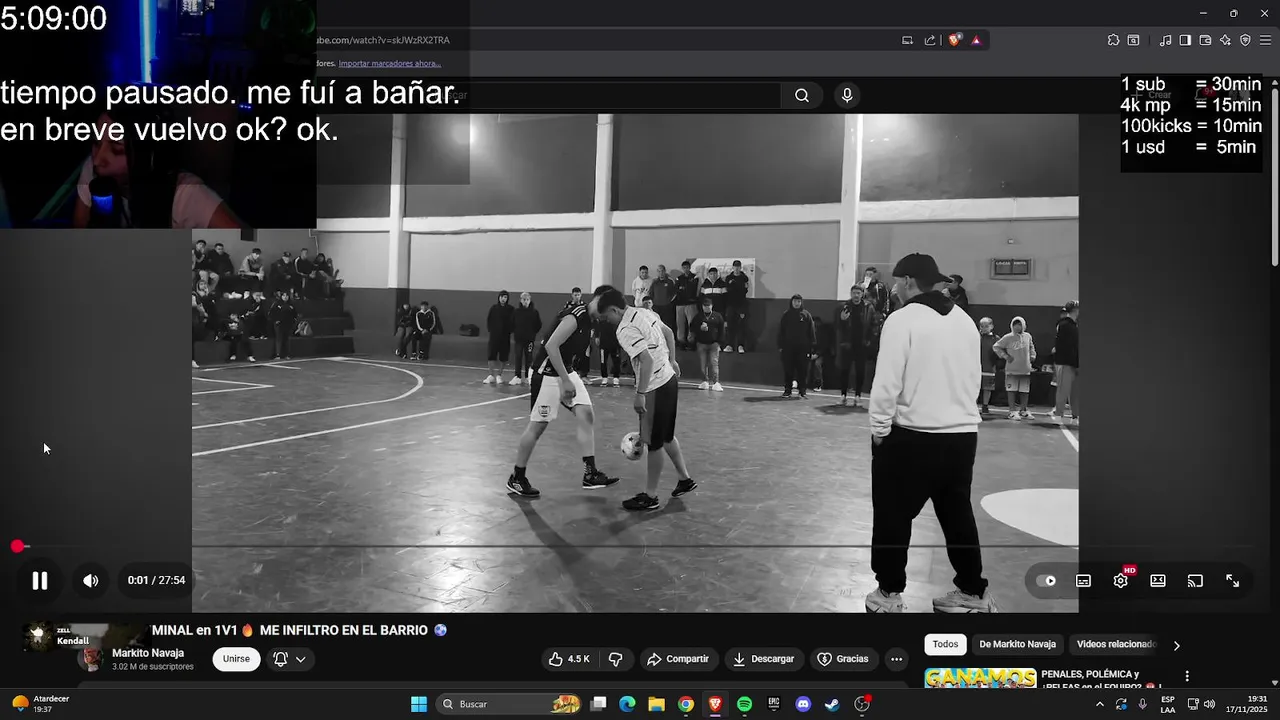
Task: Toggle the autoplay switch in player
Action: tap(1046, 580)
